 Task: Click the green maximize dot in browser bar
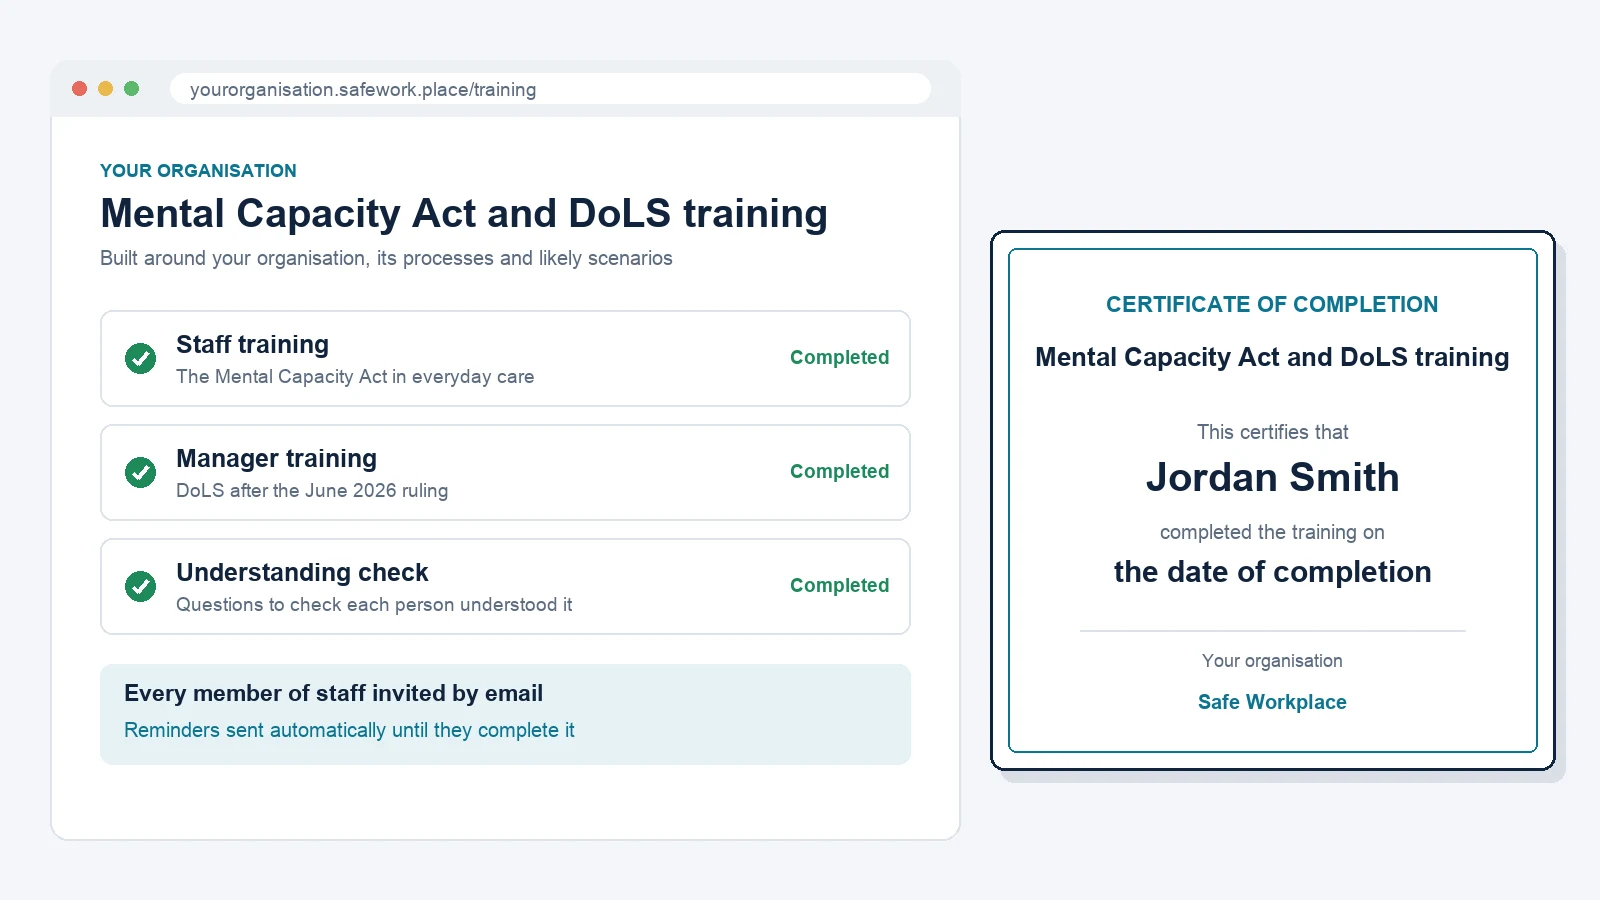[x=131, y=89]
